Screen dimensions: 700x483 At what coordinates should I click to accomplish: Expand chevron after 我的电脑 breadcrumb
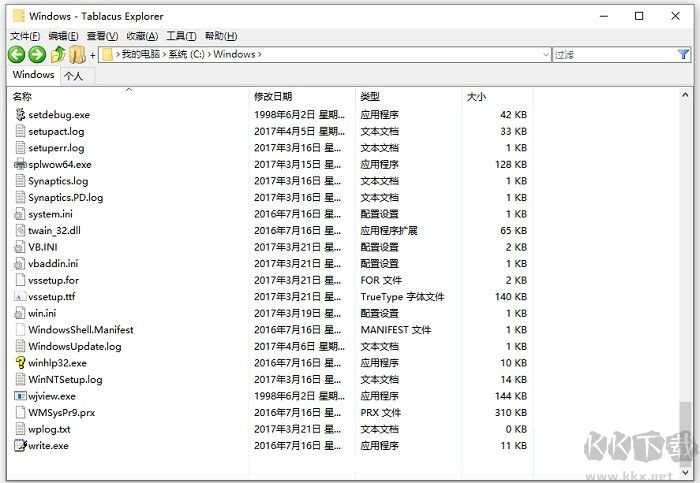164,54
